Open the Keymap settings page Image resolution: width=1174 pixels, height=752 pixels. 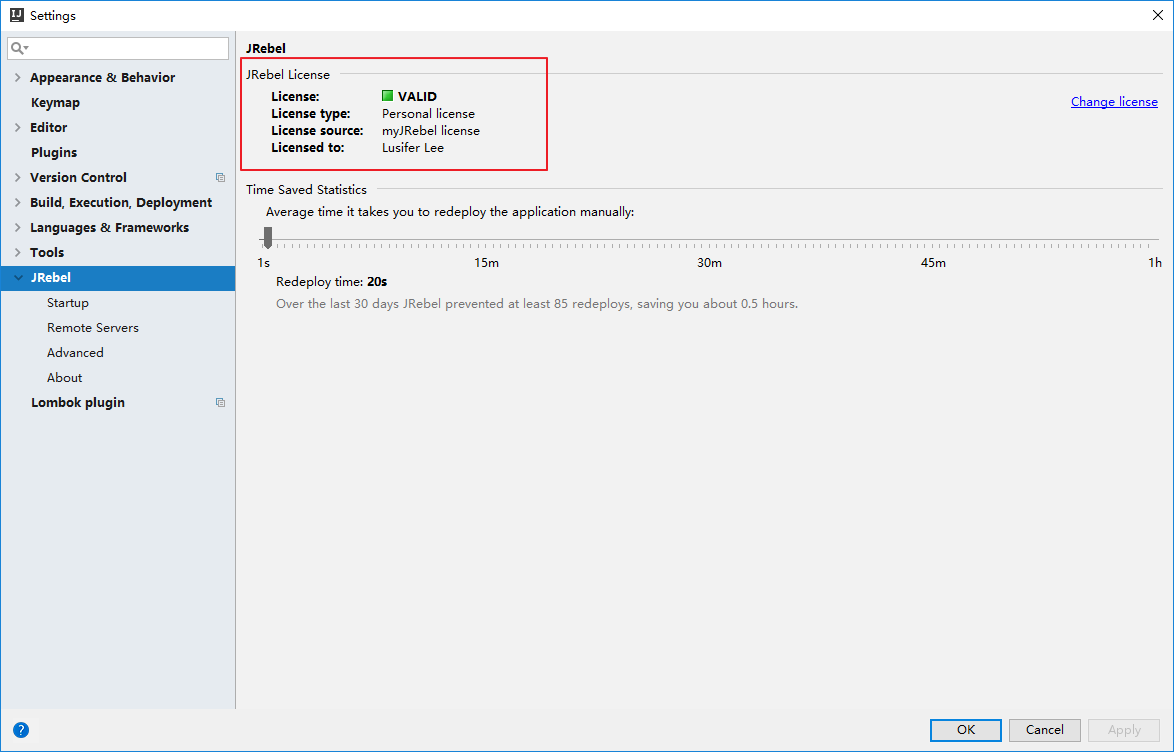click(55, 103)
